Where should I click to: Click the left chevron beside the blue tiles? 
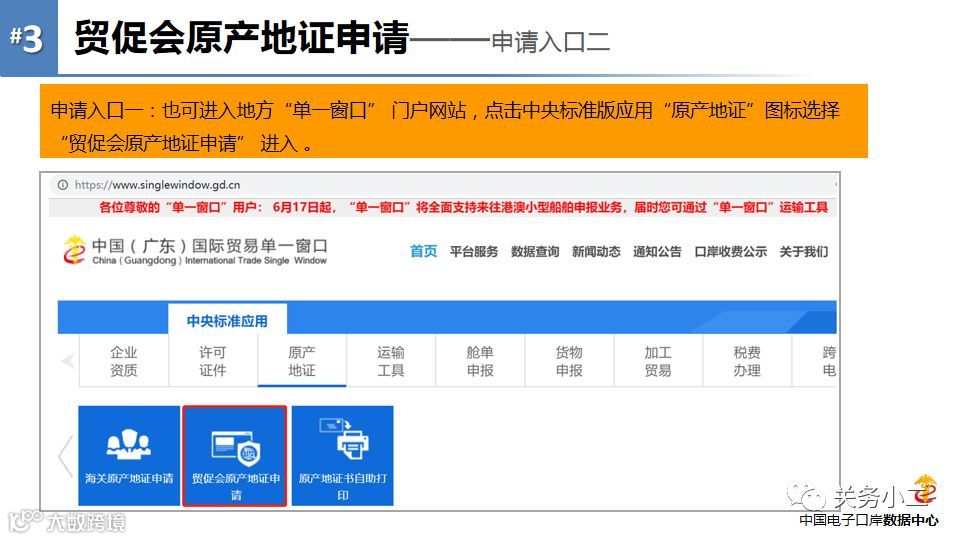click(x=66, y=456)
